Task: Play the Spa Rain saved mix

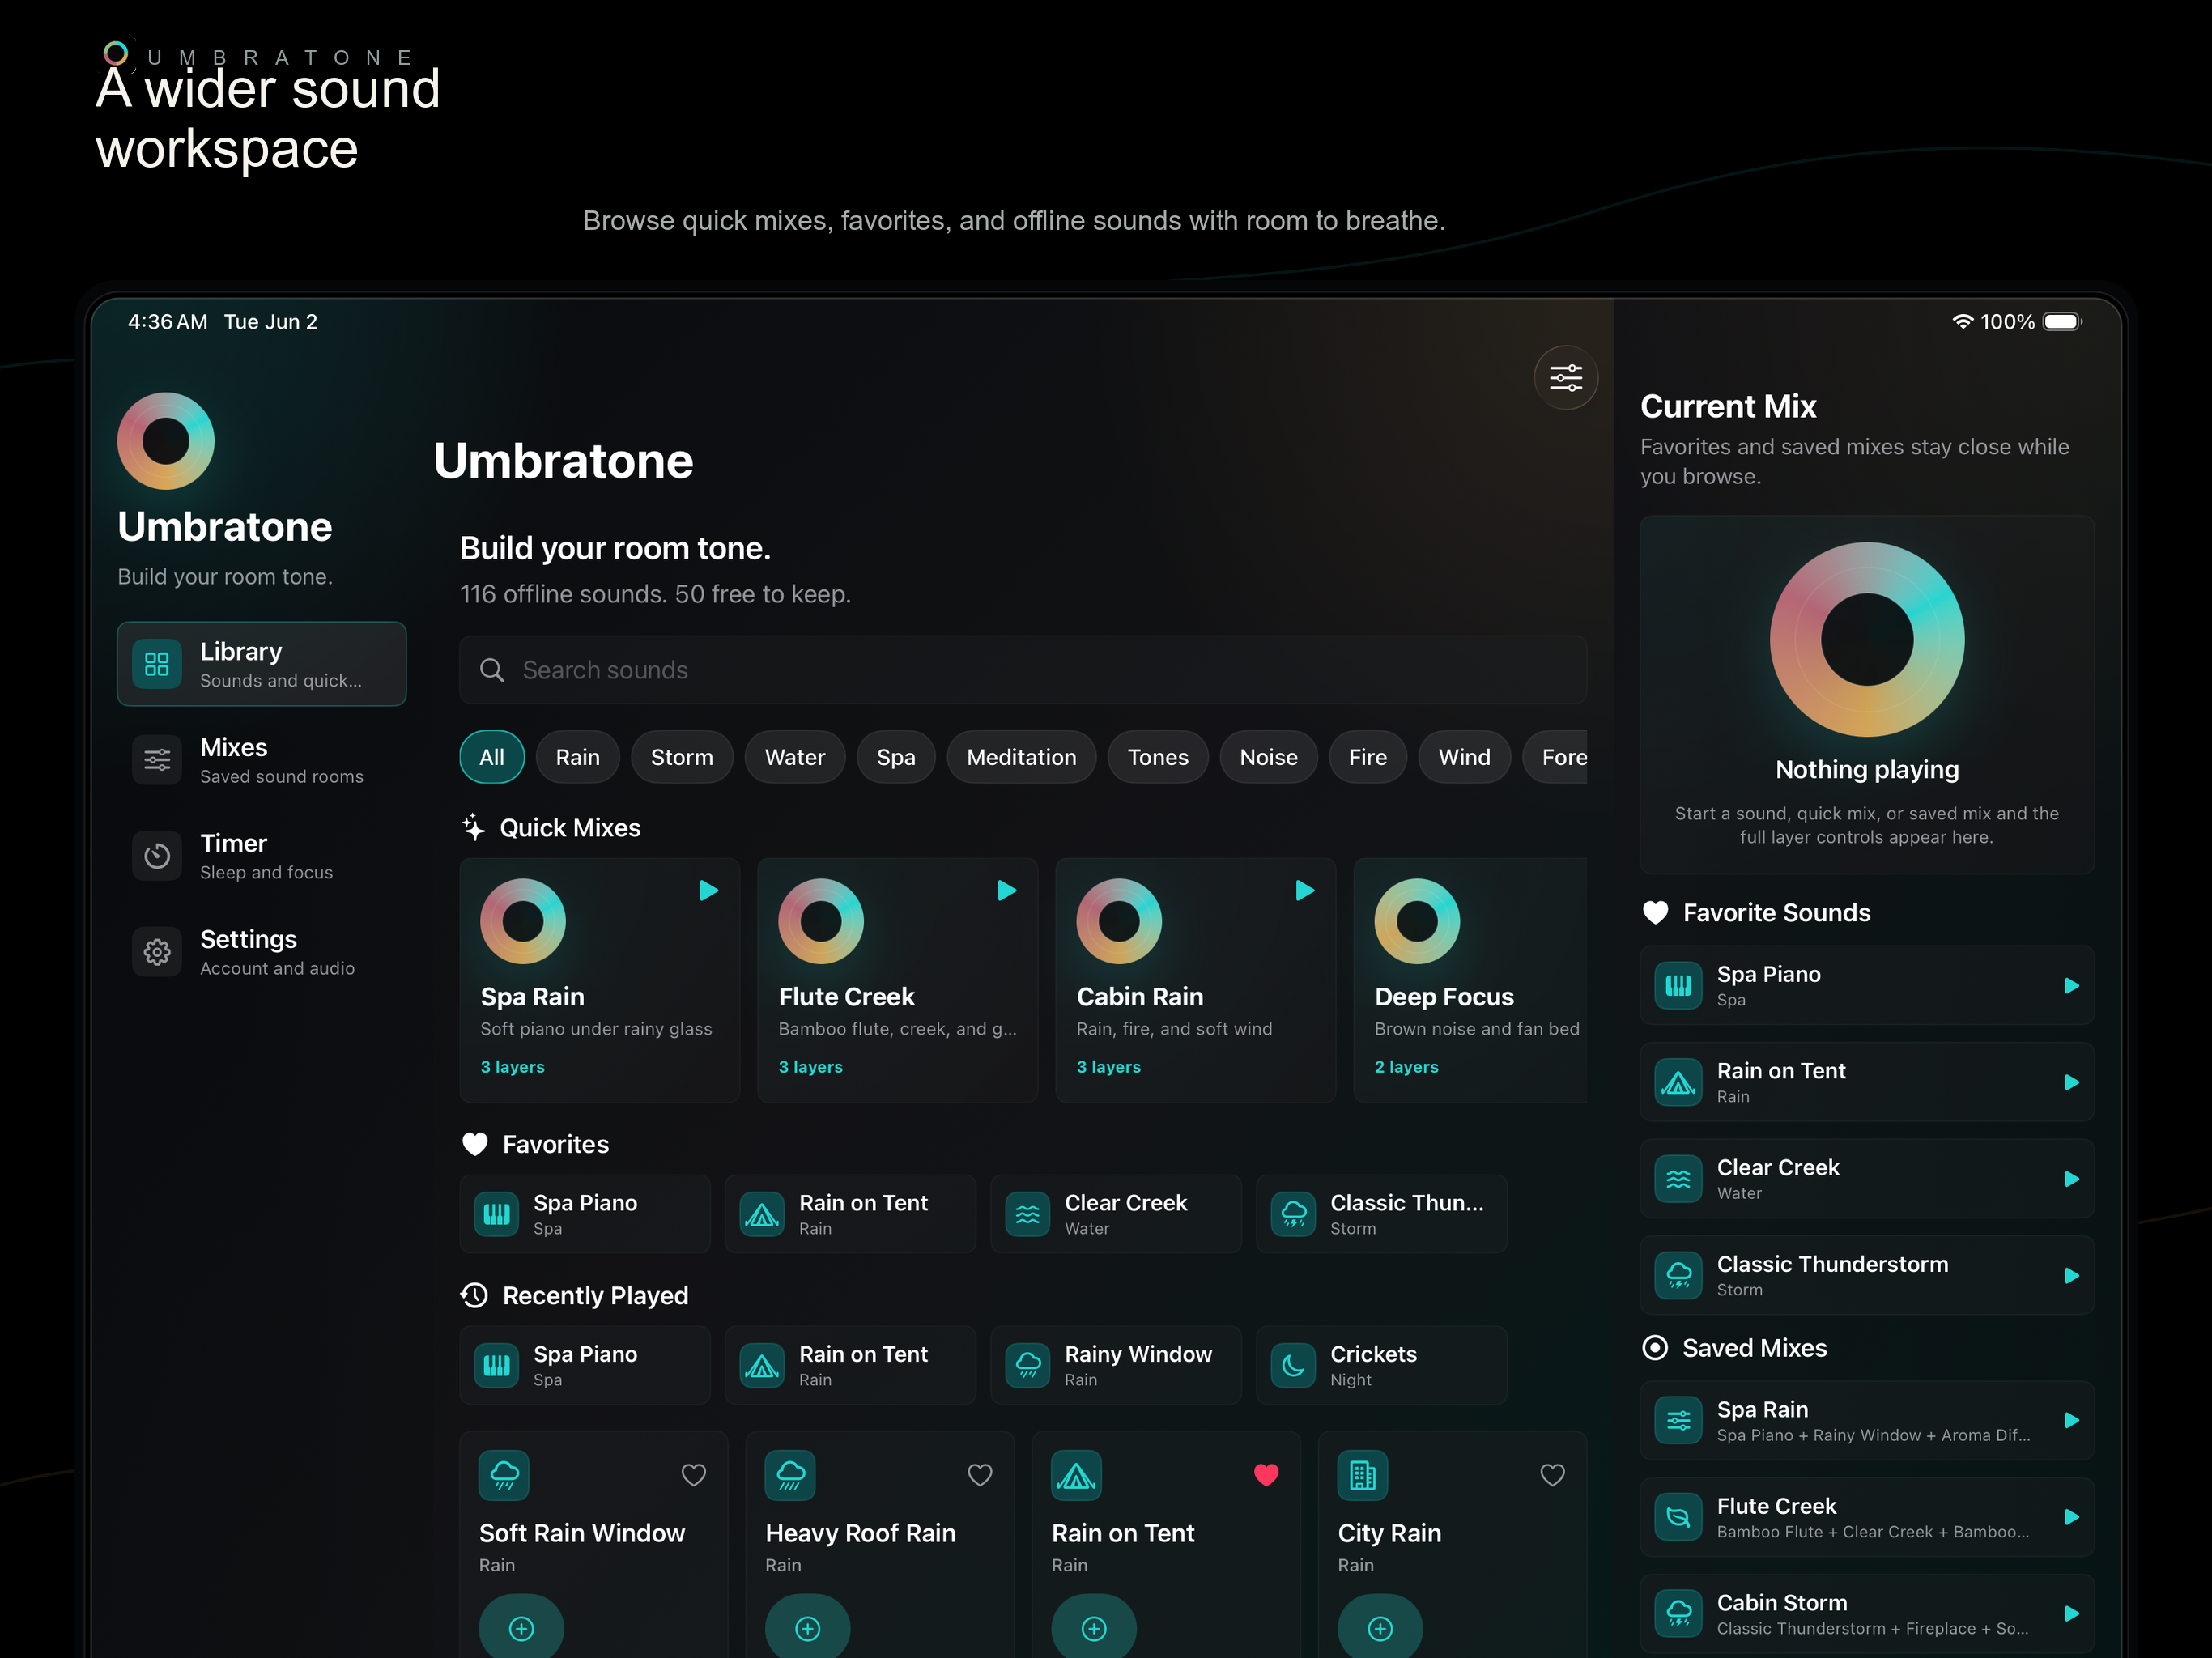Action: [x=2071, y=1421]
